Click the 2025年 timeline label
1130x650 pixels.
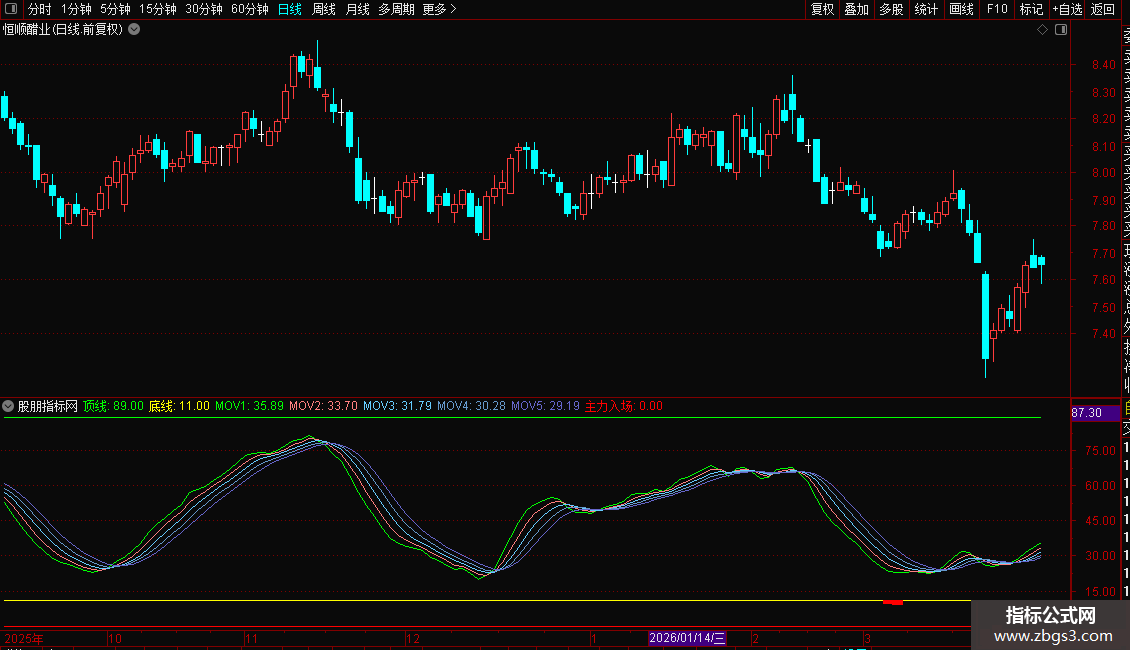[24, 638]
